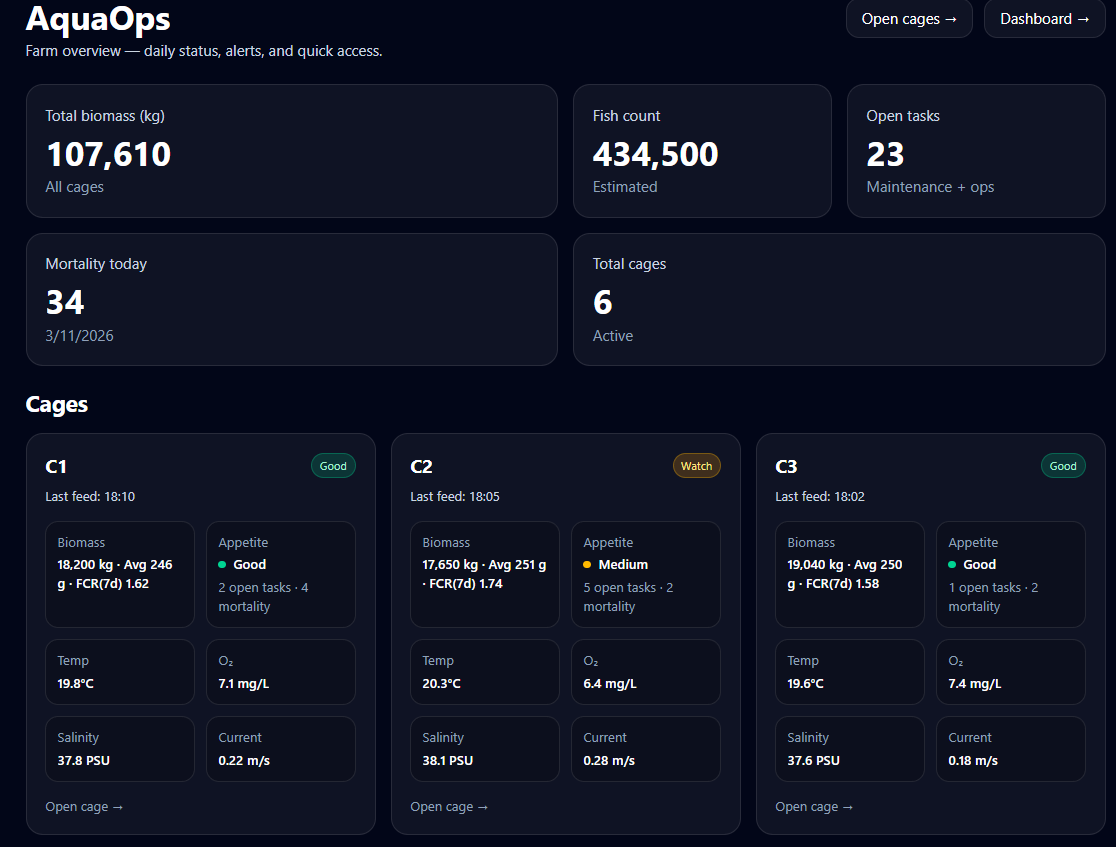Open cage link for C3
The height and width of the screenshot is (847, 1116).
tap(814, 807)
